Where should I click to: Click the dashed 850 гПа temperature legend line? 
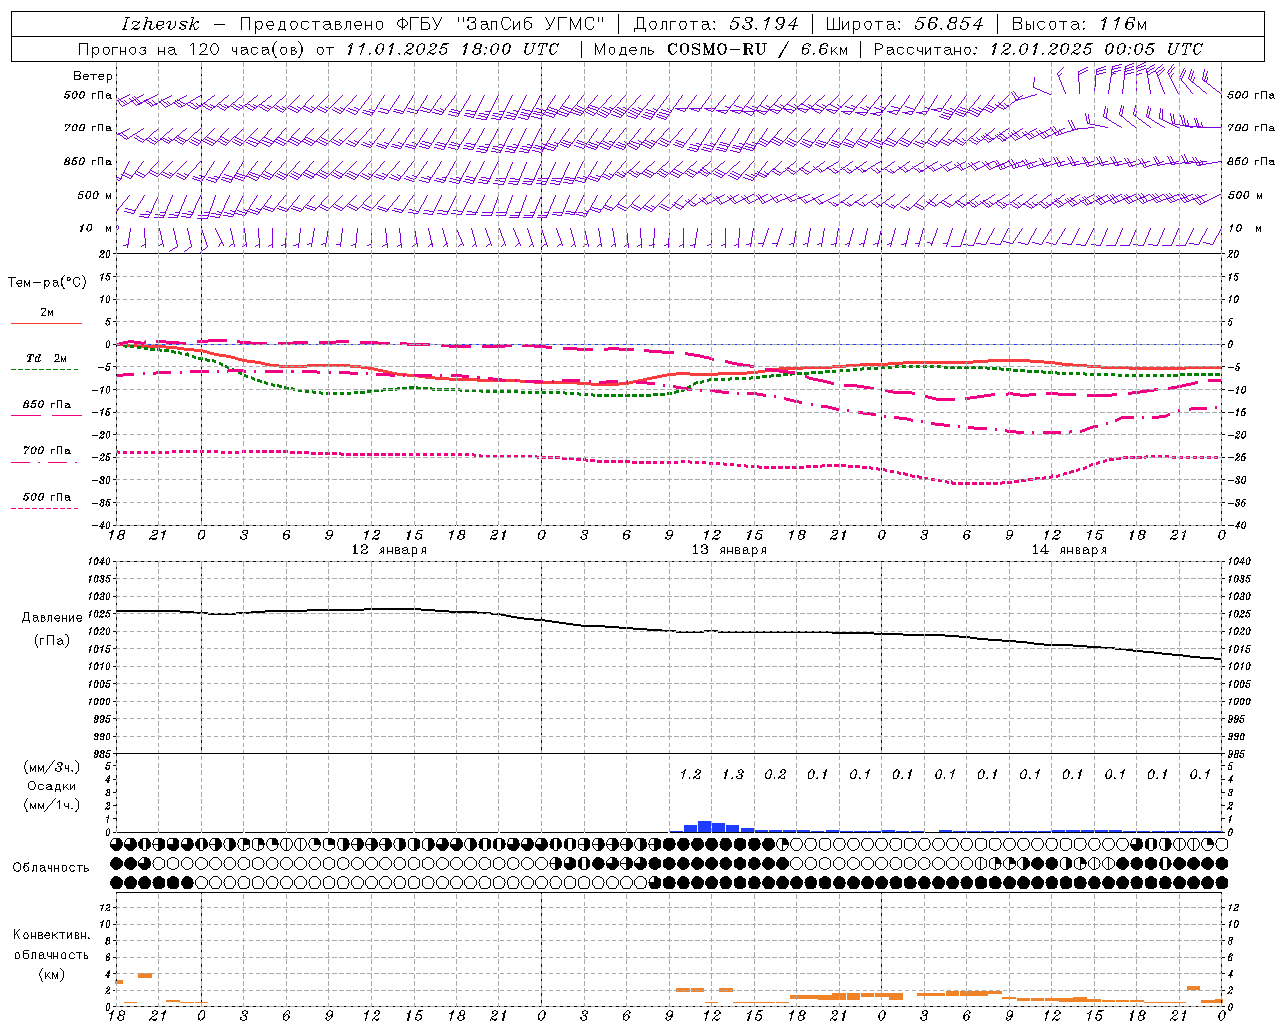click(46, 415)
